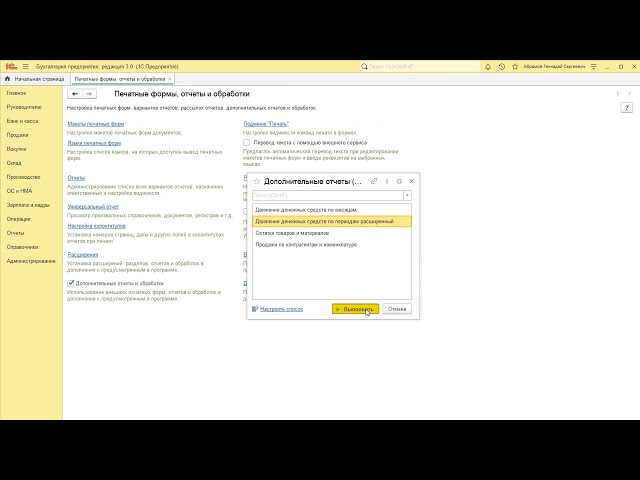
Task: Open the page's more options dots
Action: 618,93
